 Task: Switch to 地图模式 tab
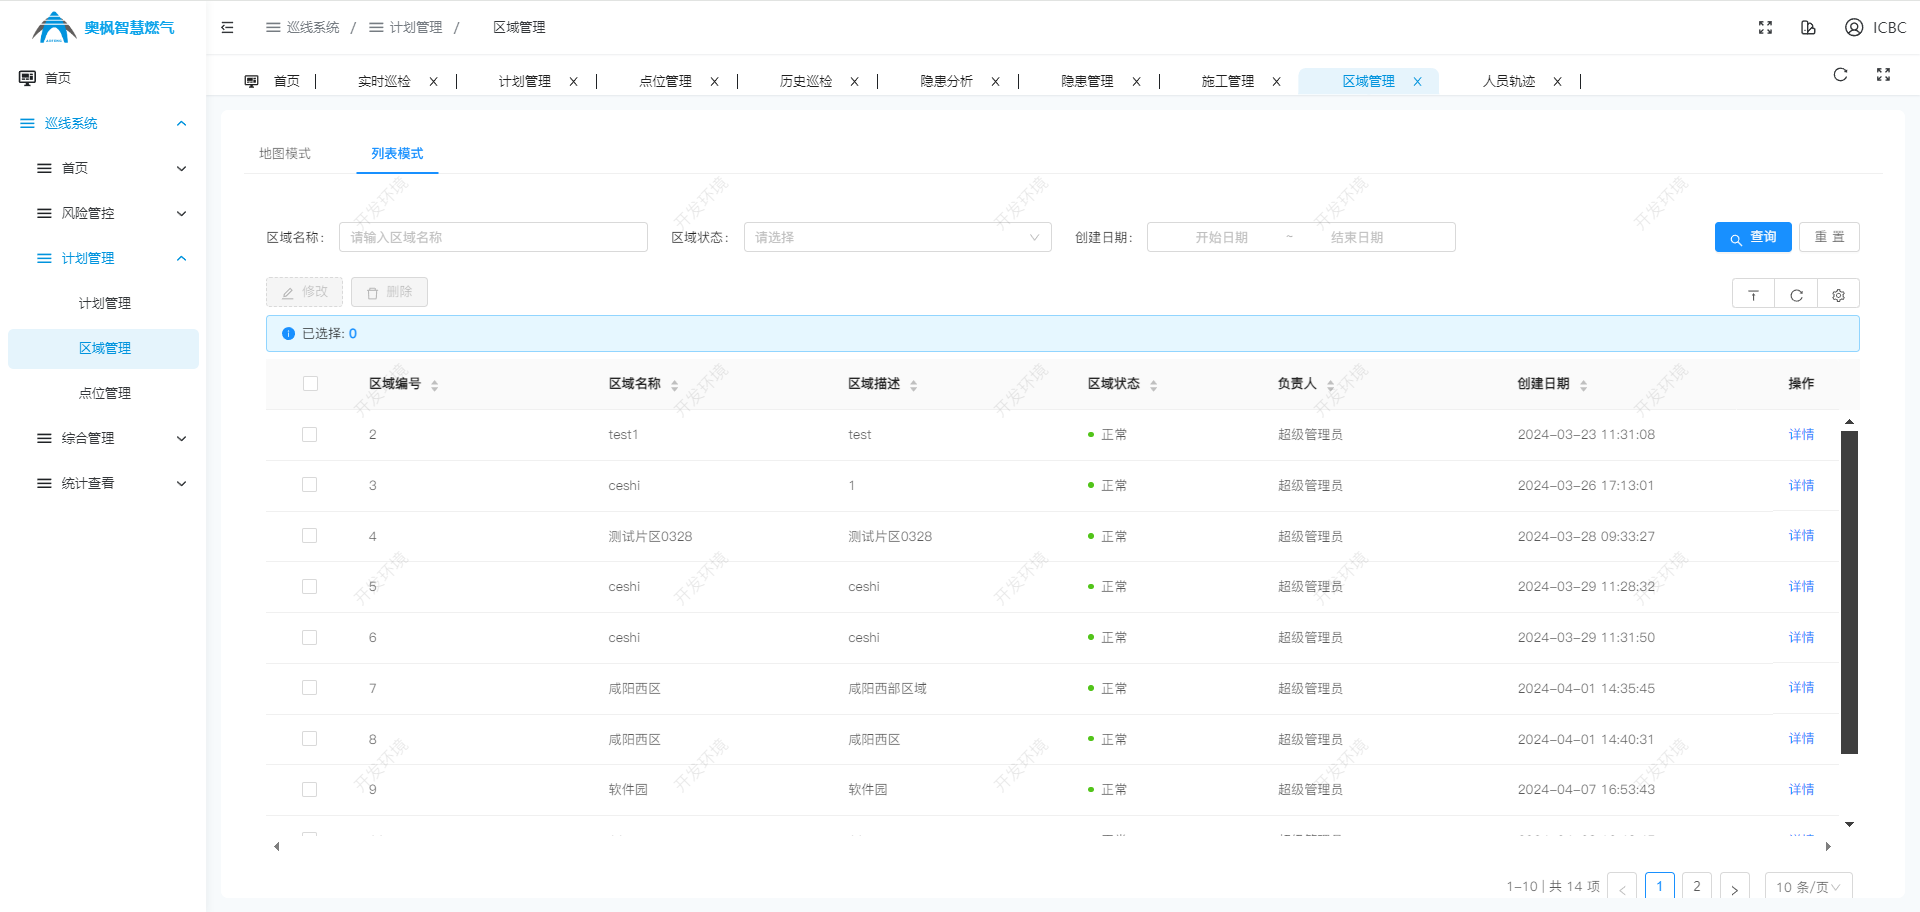(285, 154)
